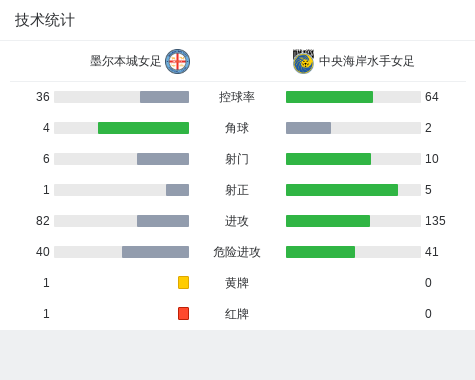
Task: Click the grey dangerous attacks bar showing 40
Action: click(x=155, y=252)
